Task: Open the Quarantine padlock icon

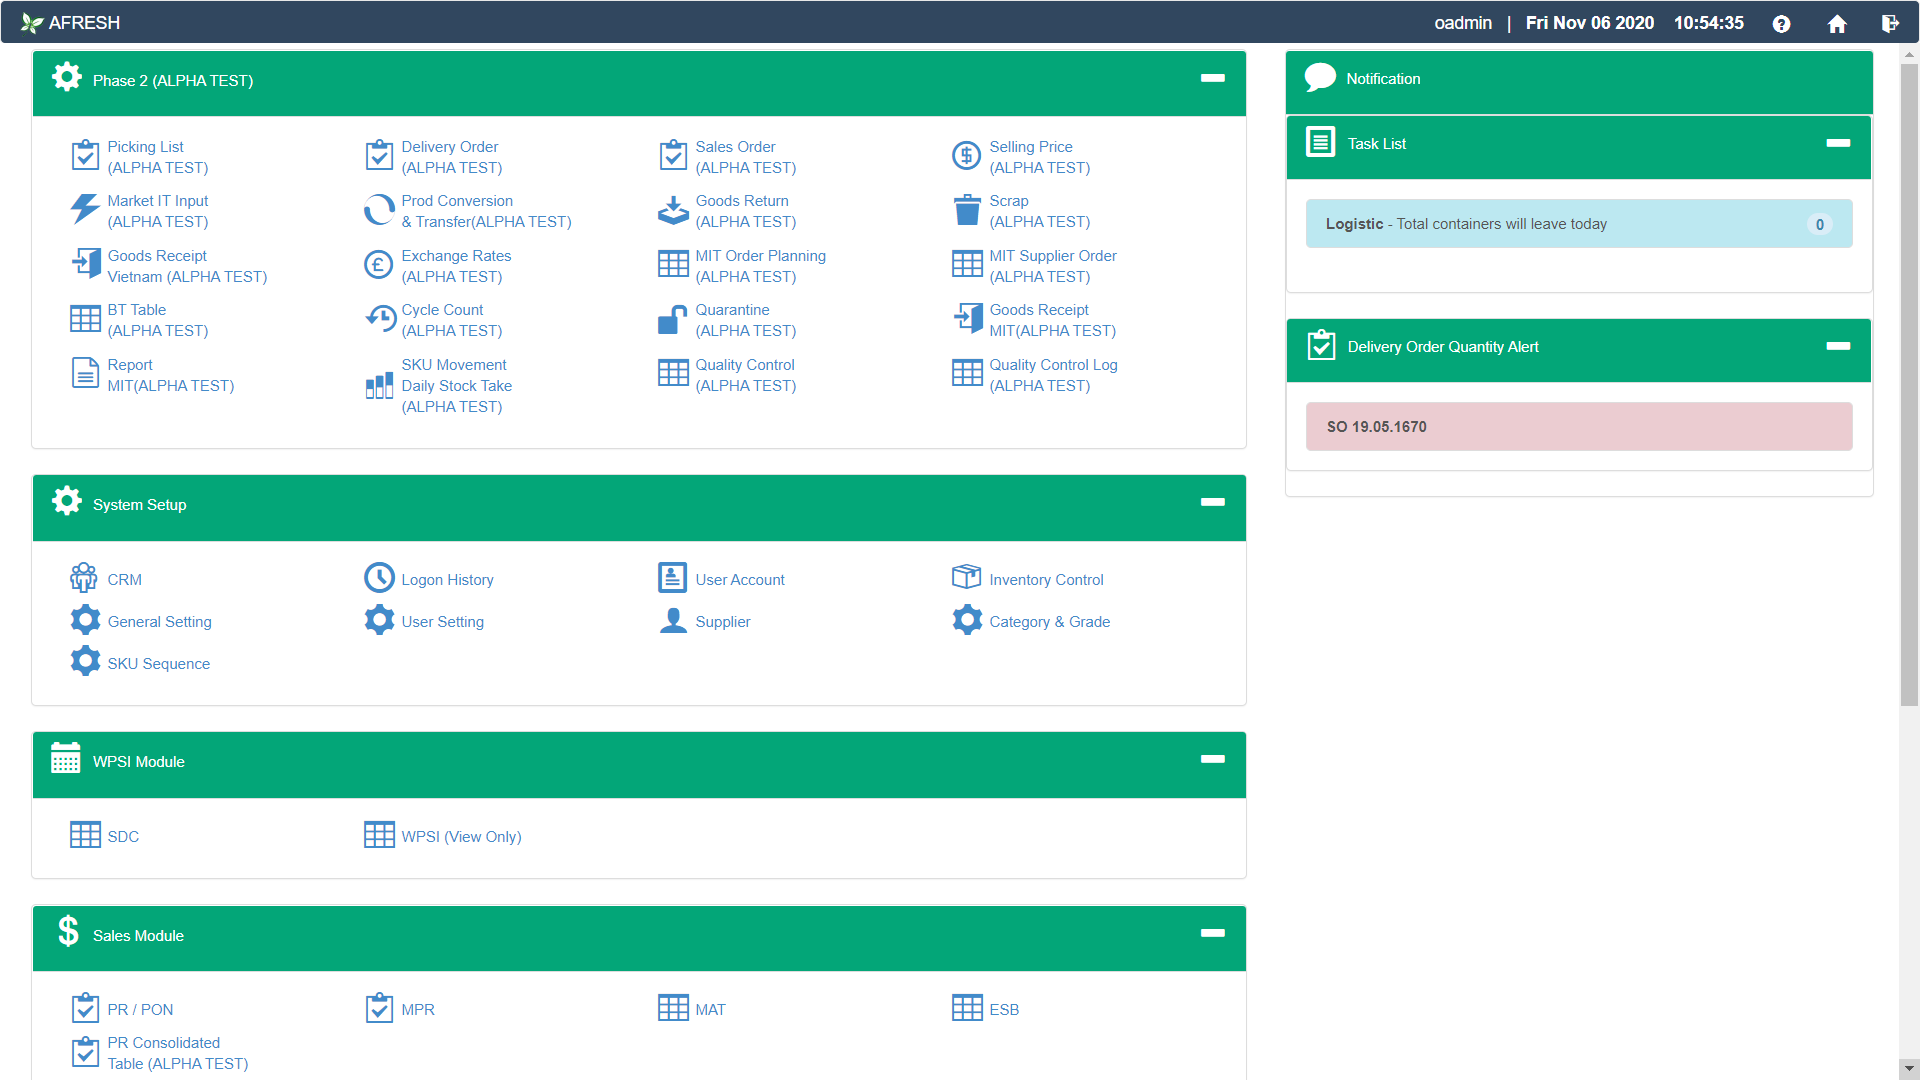Action: [673, 319]
